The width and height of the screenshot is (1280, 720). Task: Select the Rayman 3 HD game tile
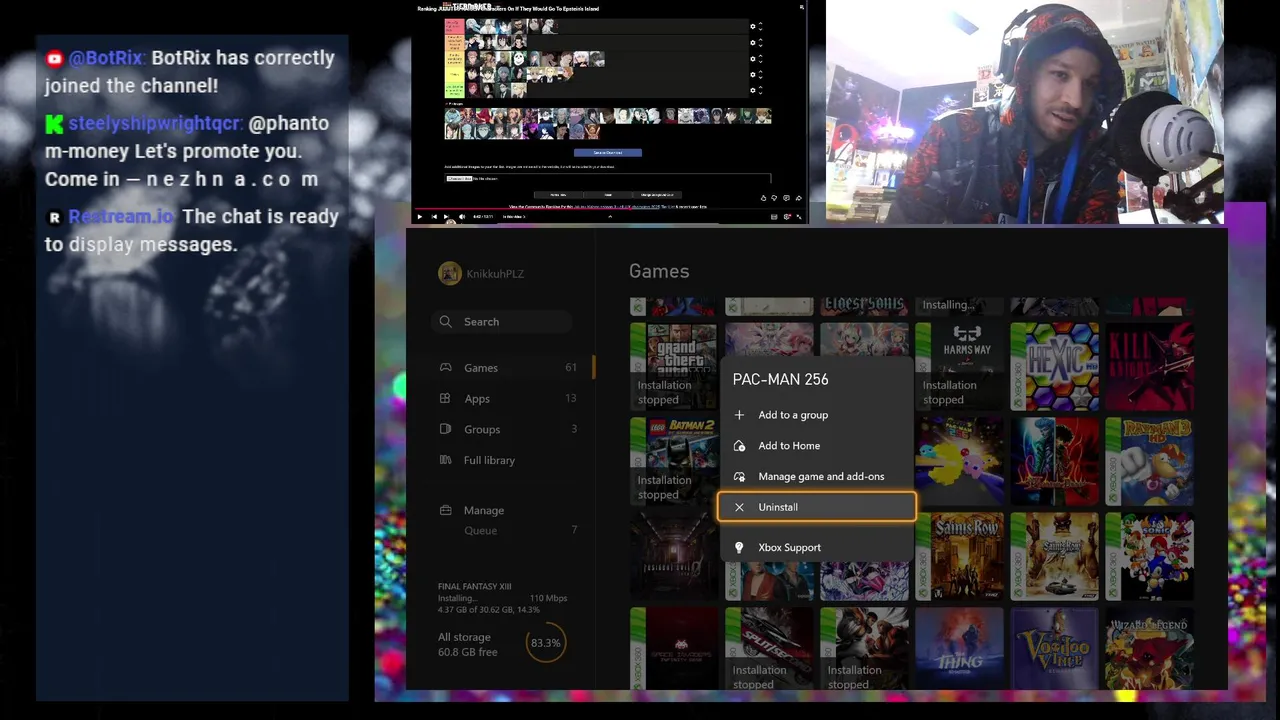pos(1149,461)
